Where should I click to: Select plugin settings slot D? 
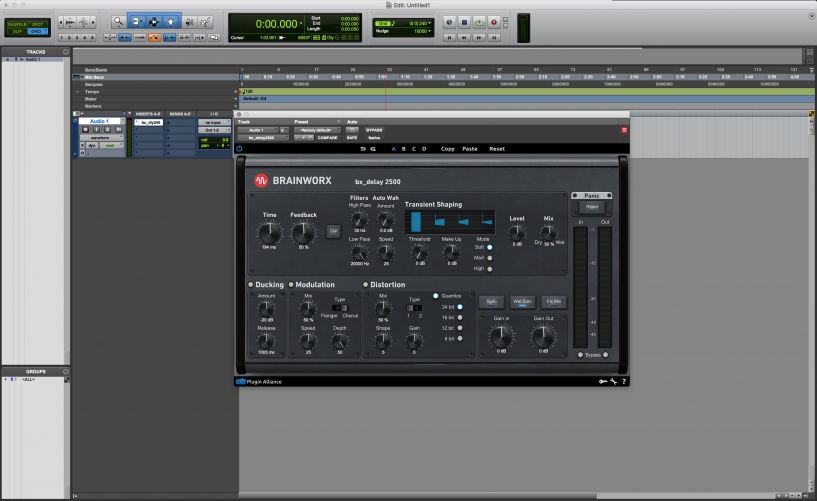click(x=424, y=149)
